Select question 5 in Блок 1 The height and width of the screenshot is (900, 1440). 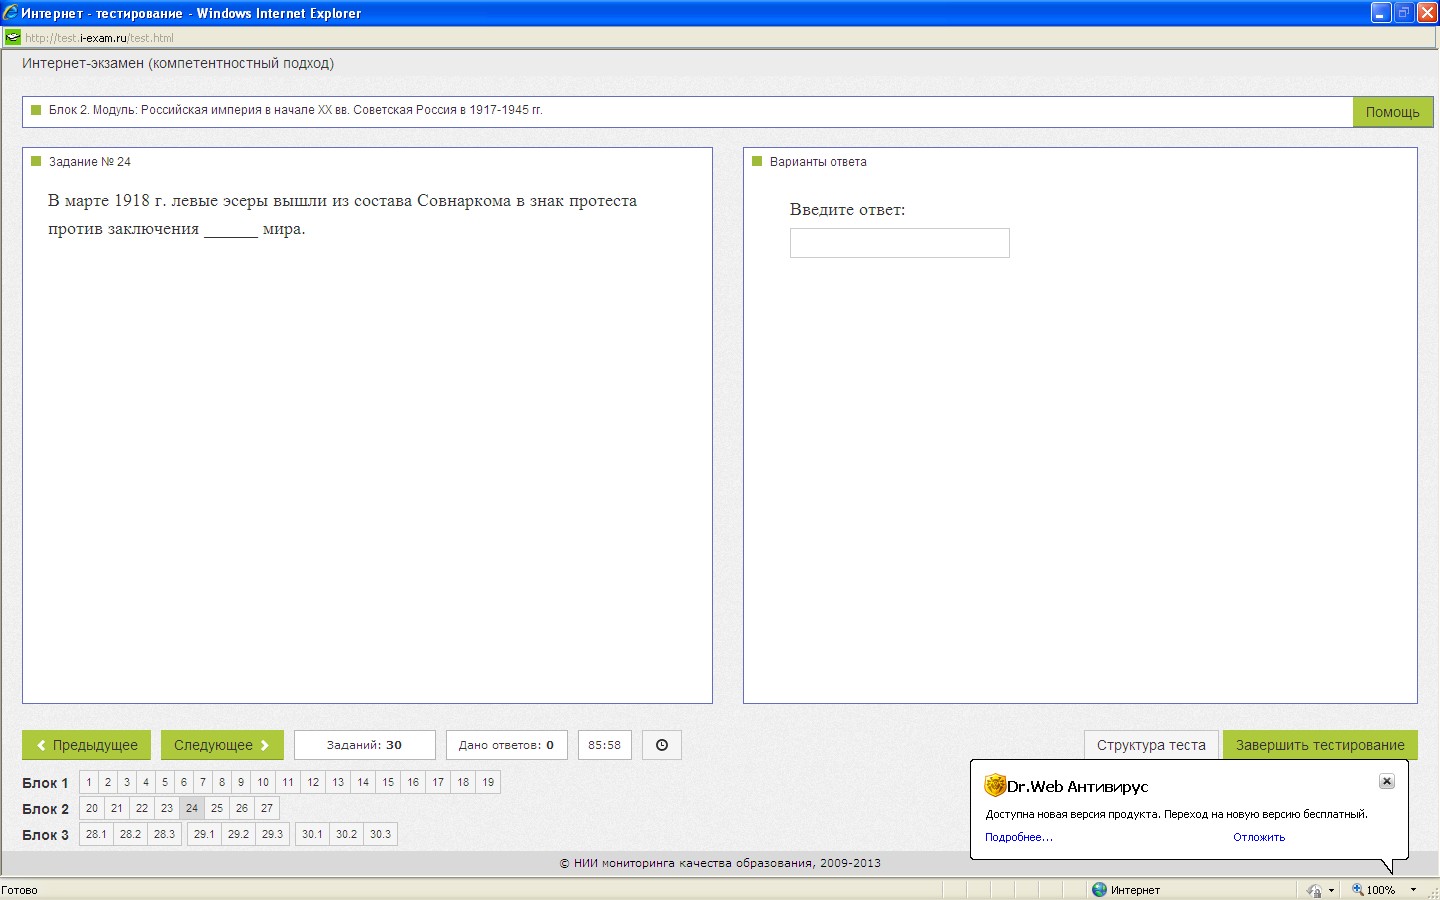pyautogui.click(x=165, y=782)
